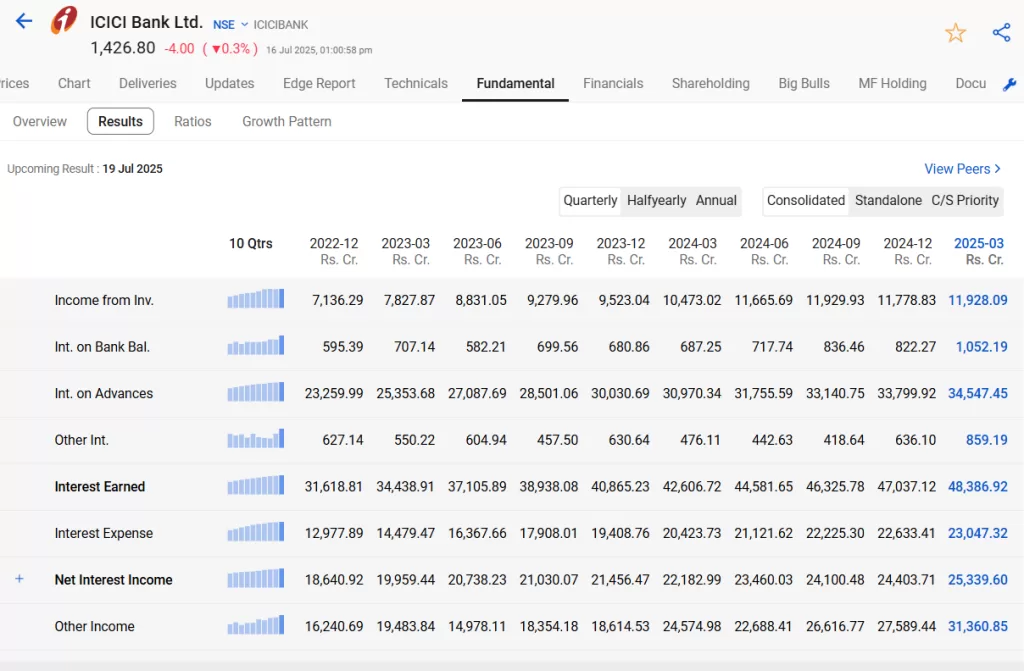This screenshot has width=1024, height=671.
Task: Open the NSE exchange dropdown
Action: pos(231,25)
